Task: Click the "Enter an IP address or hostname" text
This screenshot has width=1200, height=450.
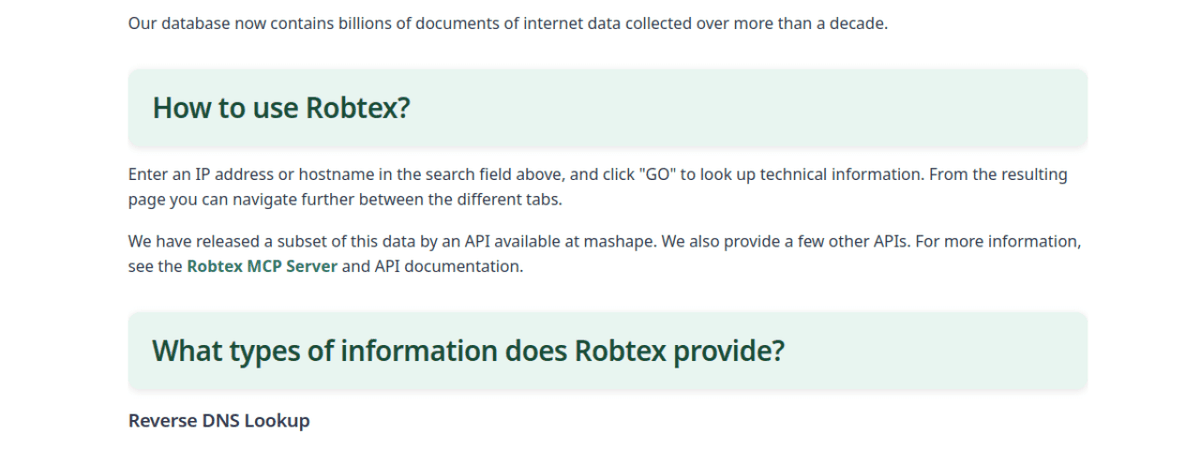Action: point(241,175)
